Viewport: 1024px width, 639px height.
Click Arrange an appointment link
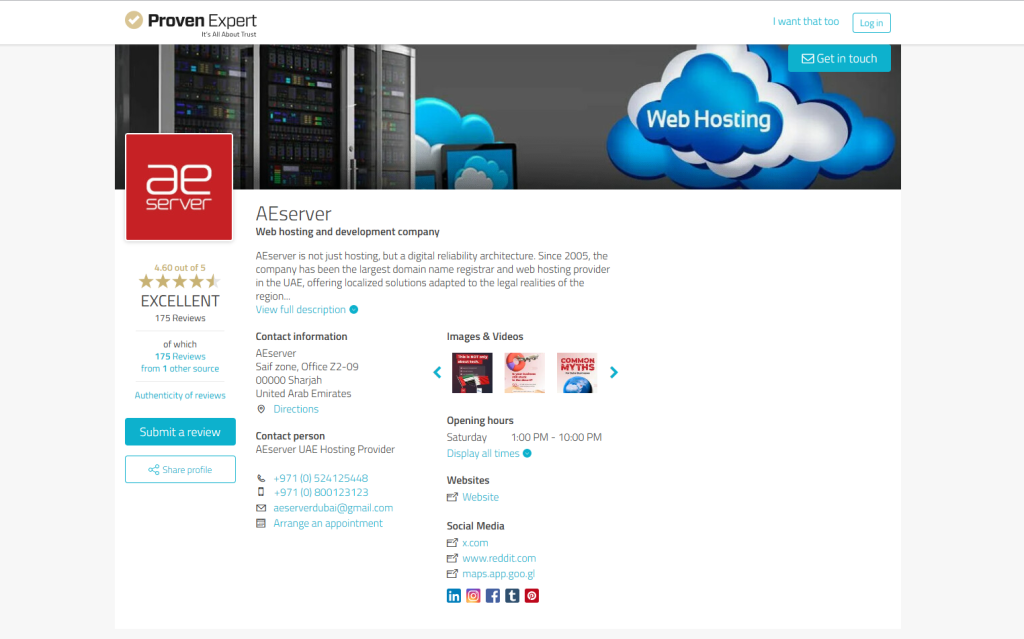[328, 523]
